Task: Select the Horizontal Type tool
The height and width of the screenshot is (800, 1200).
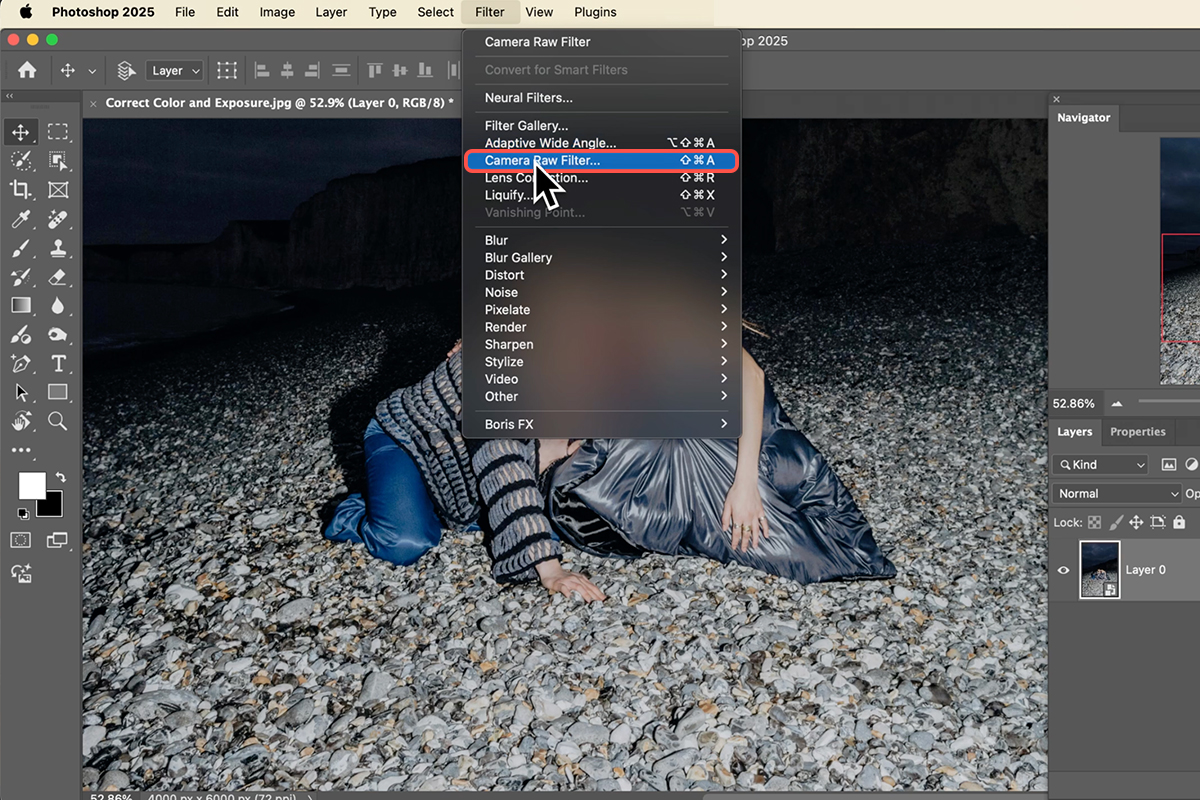Action: 58,364
